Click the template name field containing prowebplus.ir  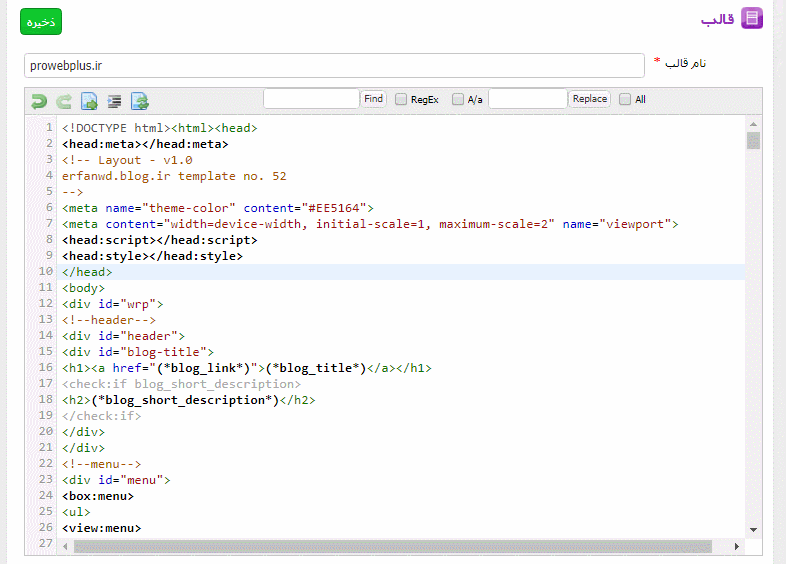click(x=334, y=65)
